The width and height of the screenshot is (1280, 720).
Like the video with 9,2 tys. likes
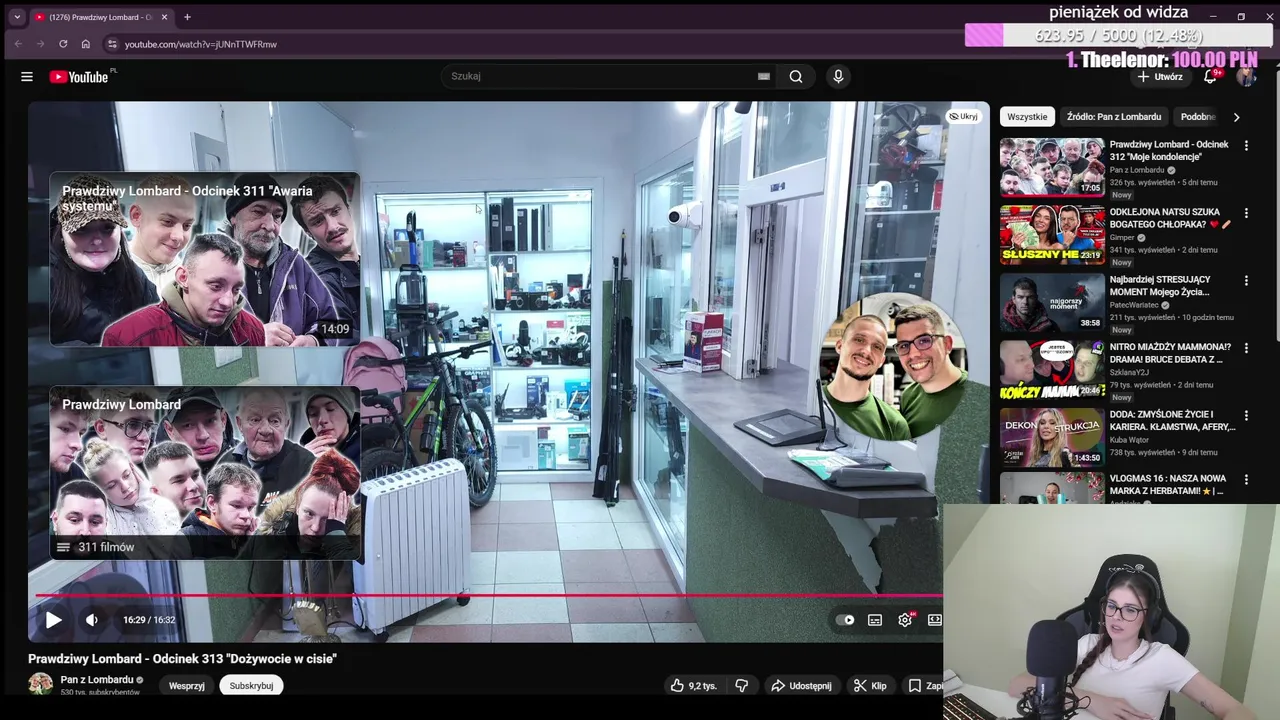coord(693,686)
